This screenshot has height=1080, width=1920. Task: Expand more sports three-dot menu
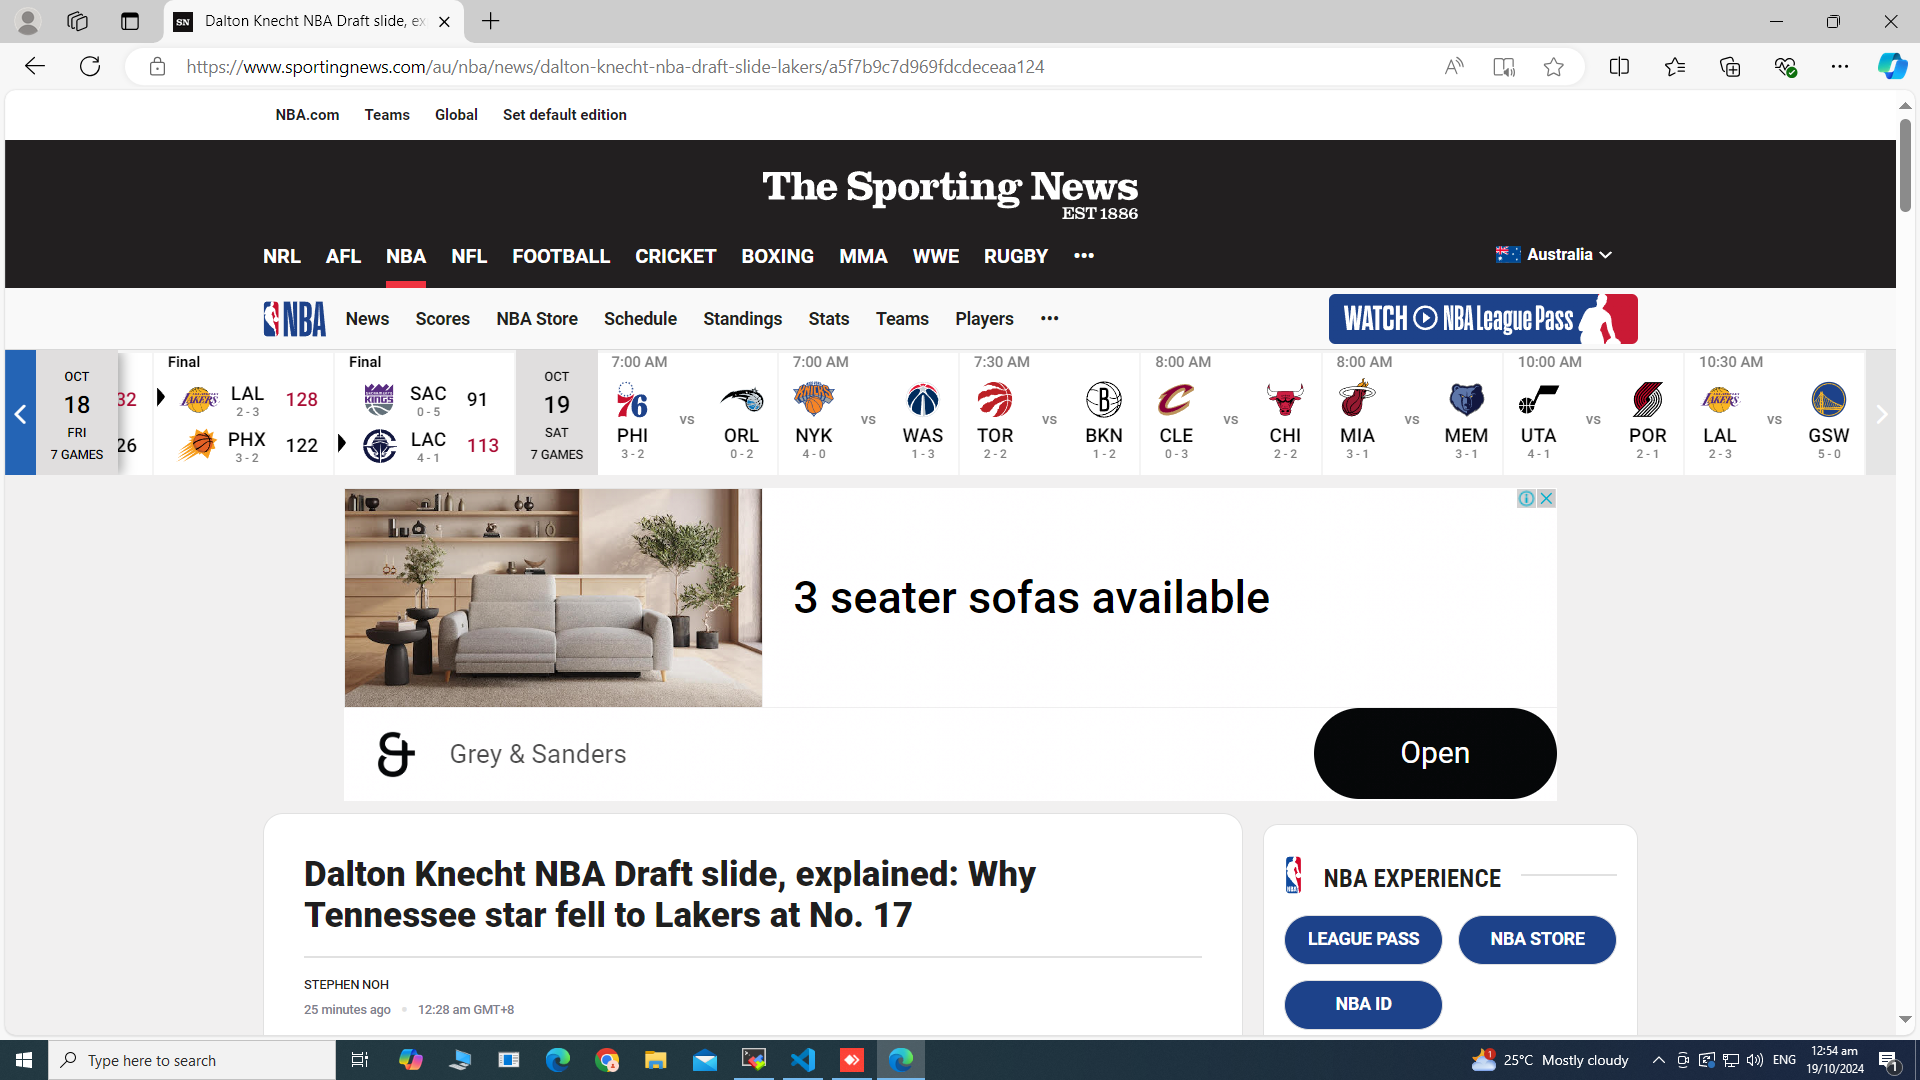pyautogui.click(x=1084, y=256)
